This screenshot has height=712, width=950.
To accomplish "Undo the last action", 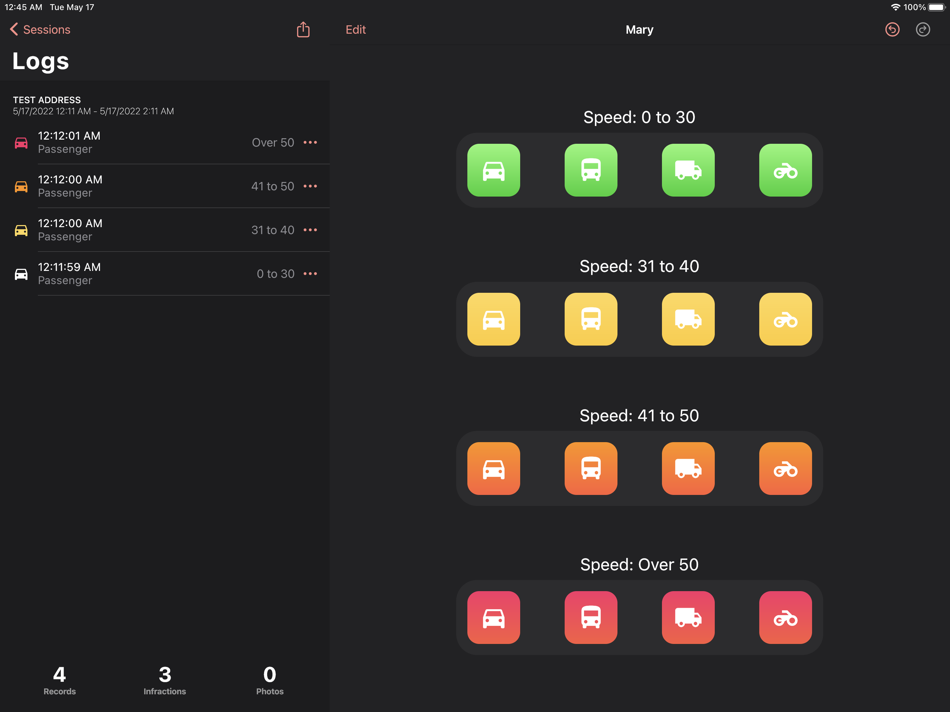I will pyautogui.click(x=892, y=29).
